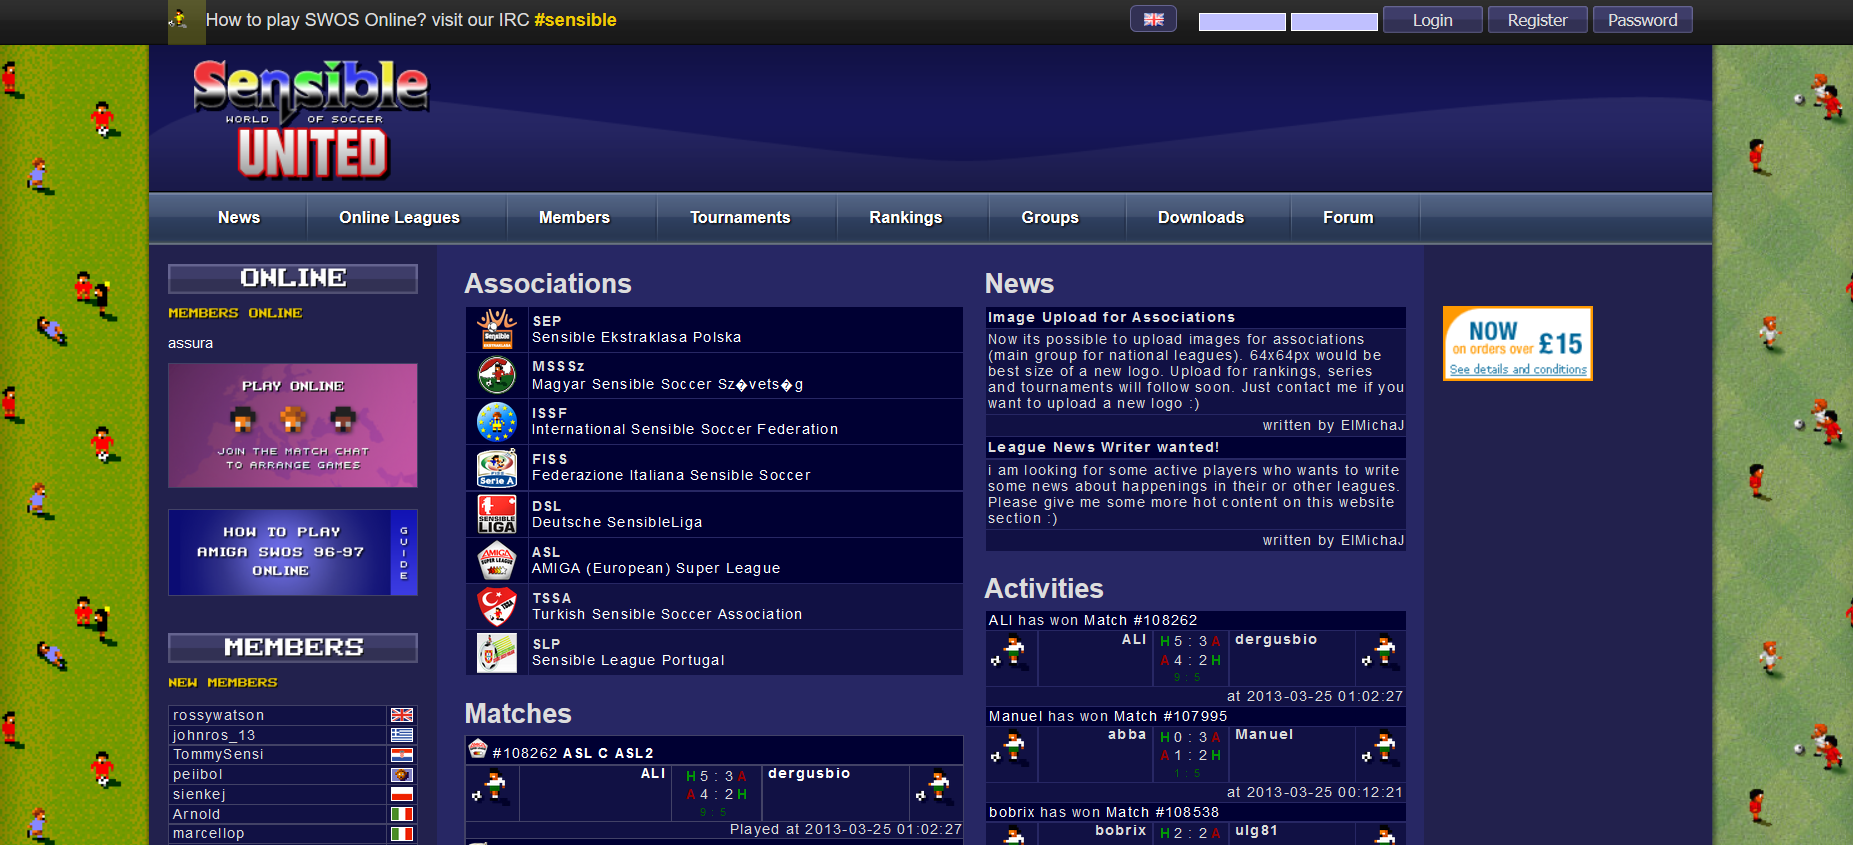The image size is (1853, 845).
Task: Open the SEP association logo icon
Action: 497,329
